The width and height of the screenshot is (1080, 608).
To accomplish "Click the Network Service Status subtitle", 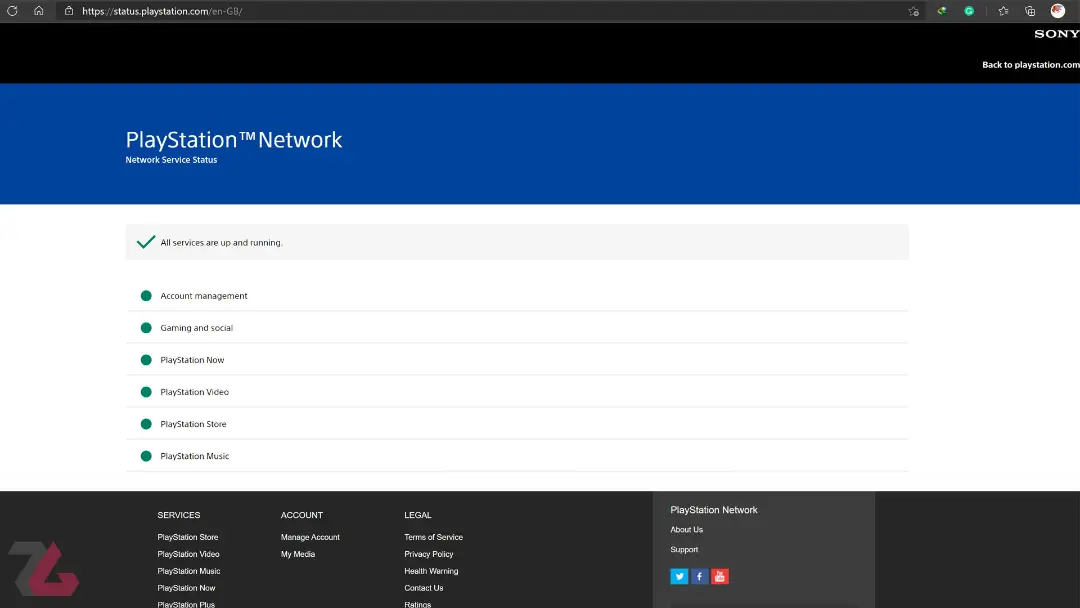I will tap(171, 160).
